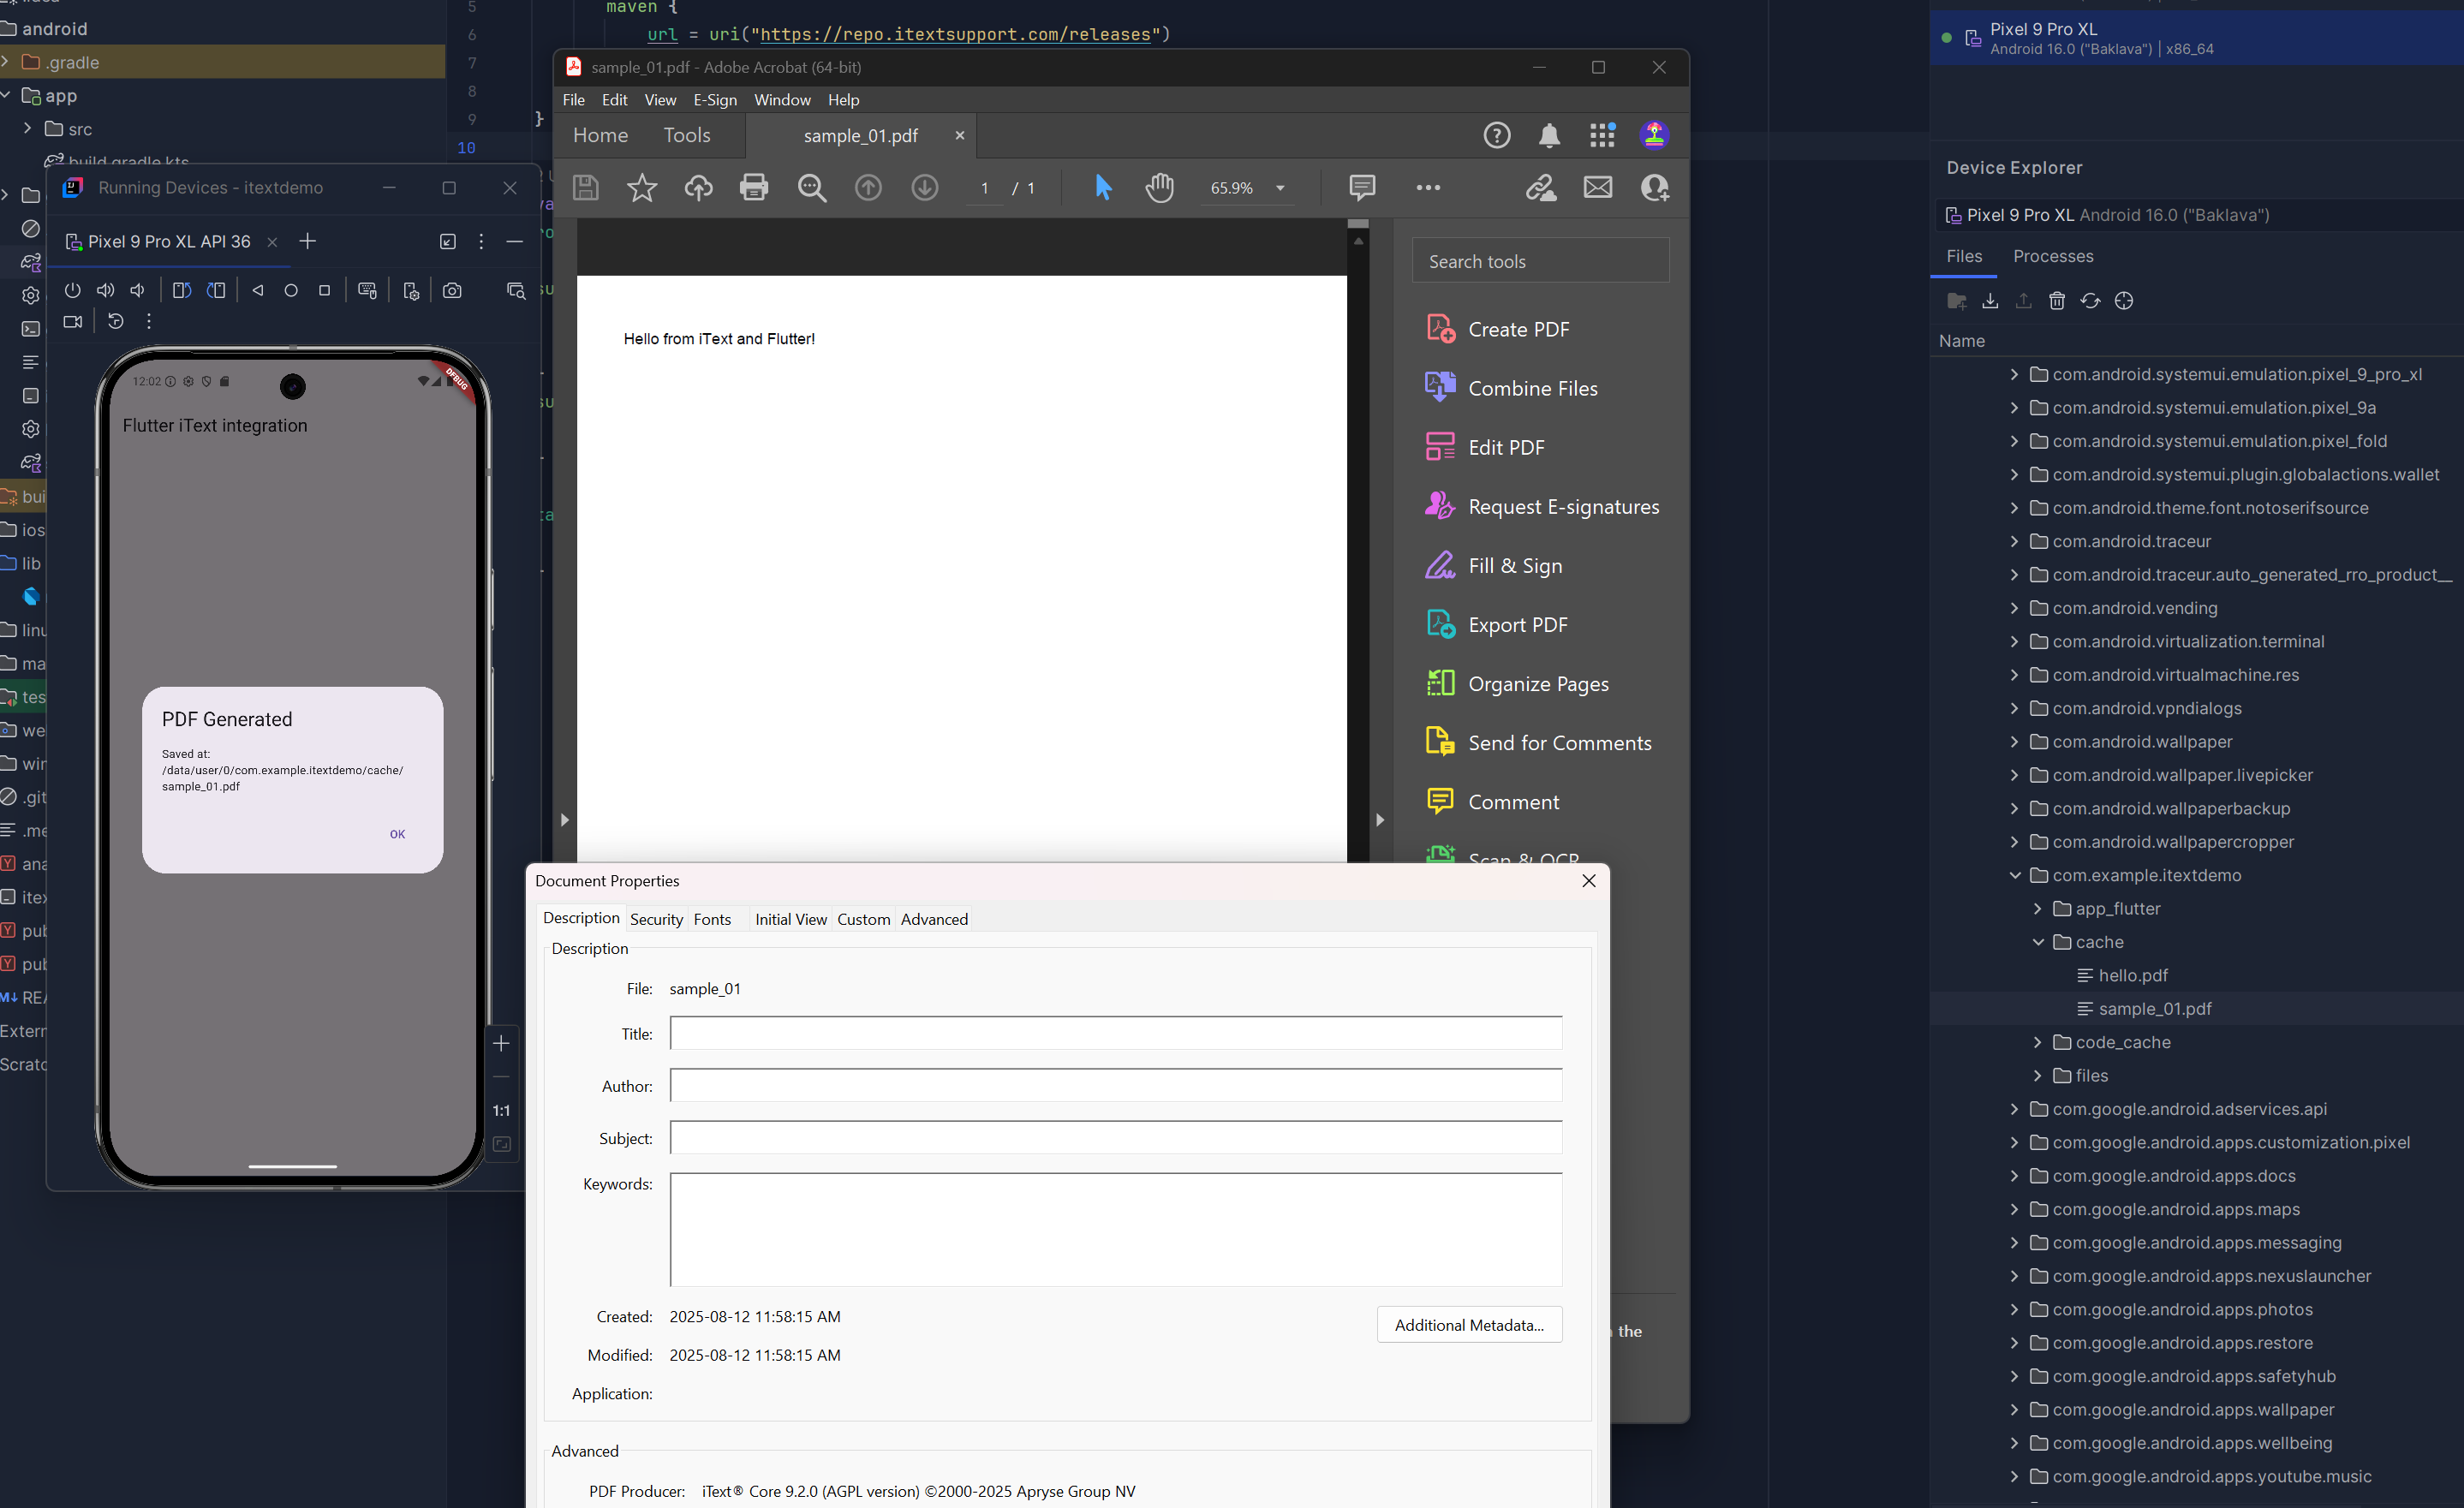Add the PDF to favorites with the star
The height and width of the screenshot is (1508, 2464).
[x=642, y=187]
